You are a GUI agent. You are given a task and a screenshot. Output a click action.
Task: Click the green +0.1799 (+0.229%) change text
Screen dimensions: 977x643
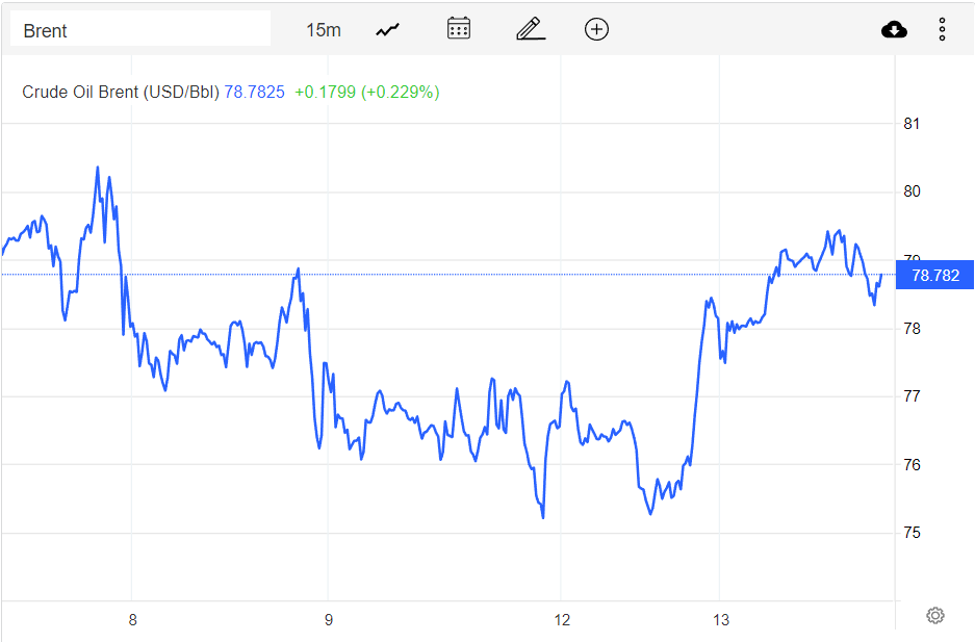point(367,92)
